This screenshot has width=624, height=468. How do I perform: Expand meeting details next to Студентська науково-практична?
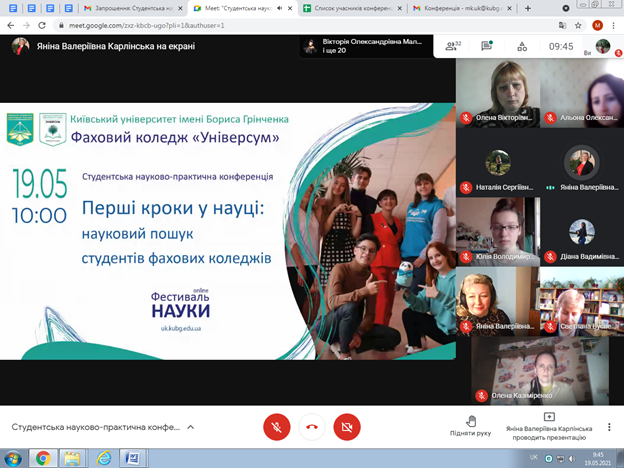coord(191,426)
